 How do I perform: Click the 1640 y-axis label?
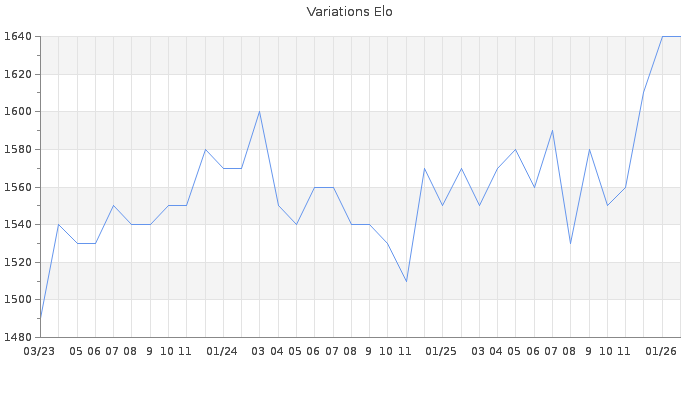(x=18, y=37)
